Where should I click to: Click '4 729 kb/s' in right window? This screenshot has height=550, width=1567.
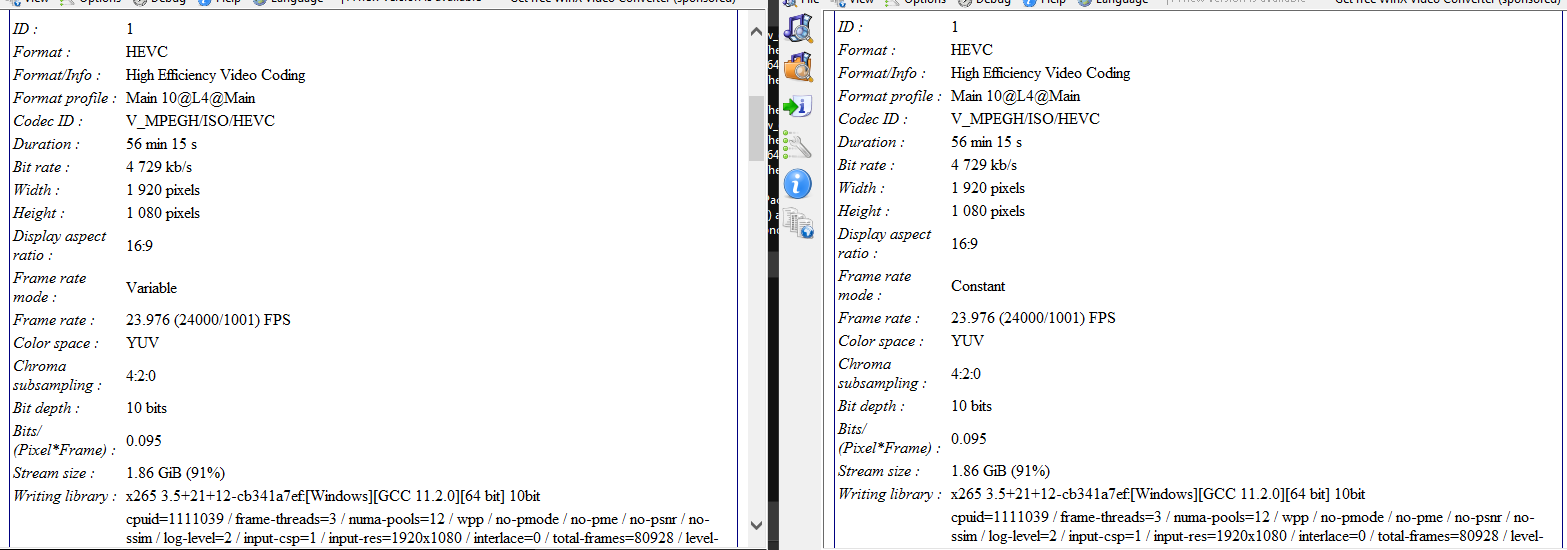click(984, 165)
